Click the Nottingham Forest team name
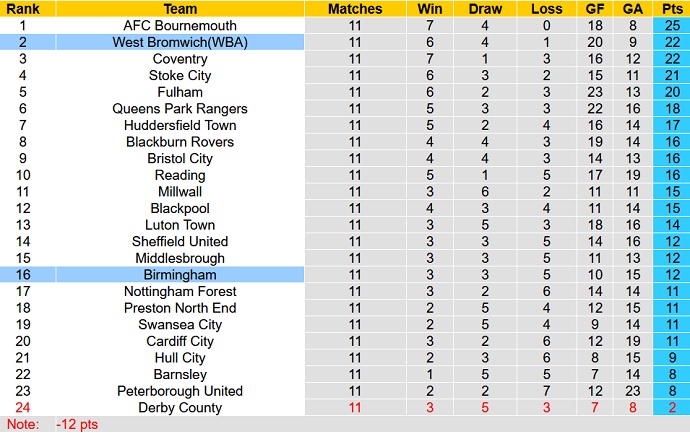 pyautogui.click(x=180, y=291)
